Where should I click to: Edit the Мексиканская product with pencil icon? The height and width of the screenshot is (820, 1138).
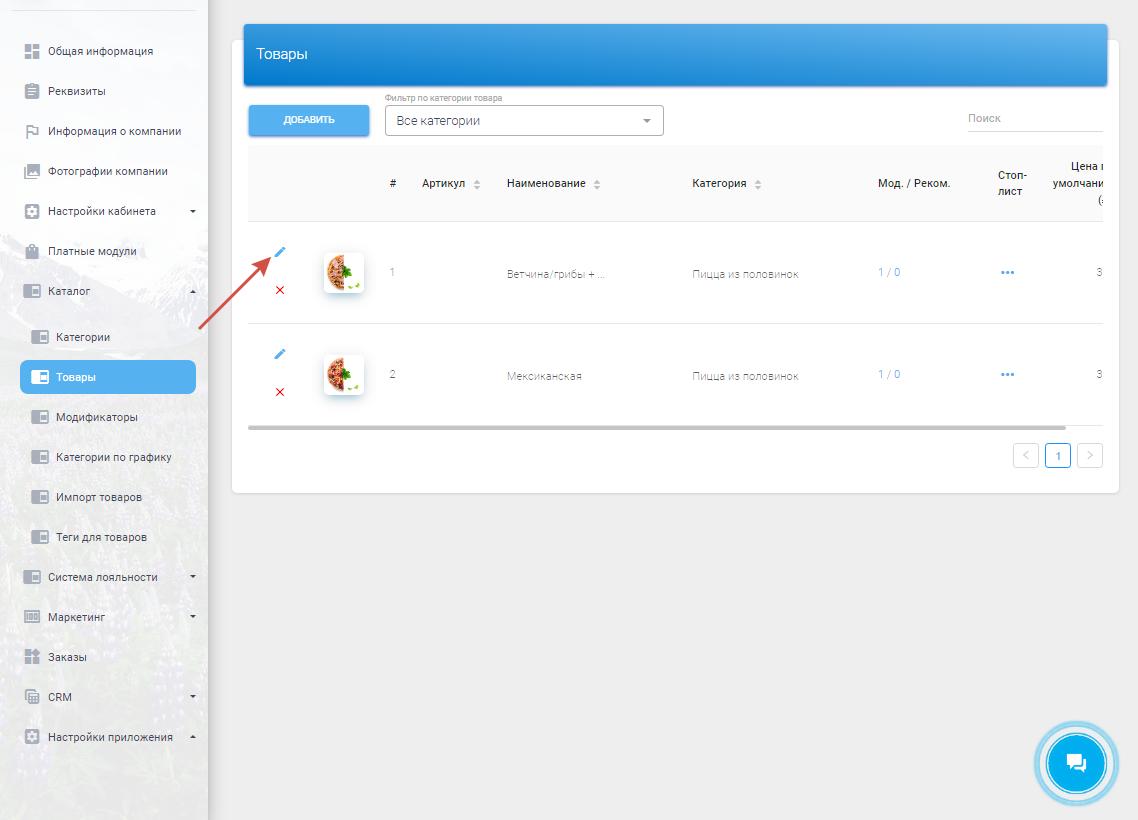pos(280,353)
